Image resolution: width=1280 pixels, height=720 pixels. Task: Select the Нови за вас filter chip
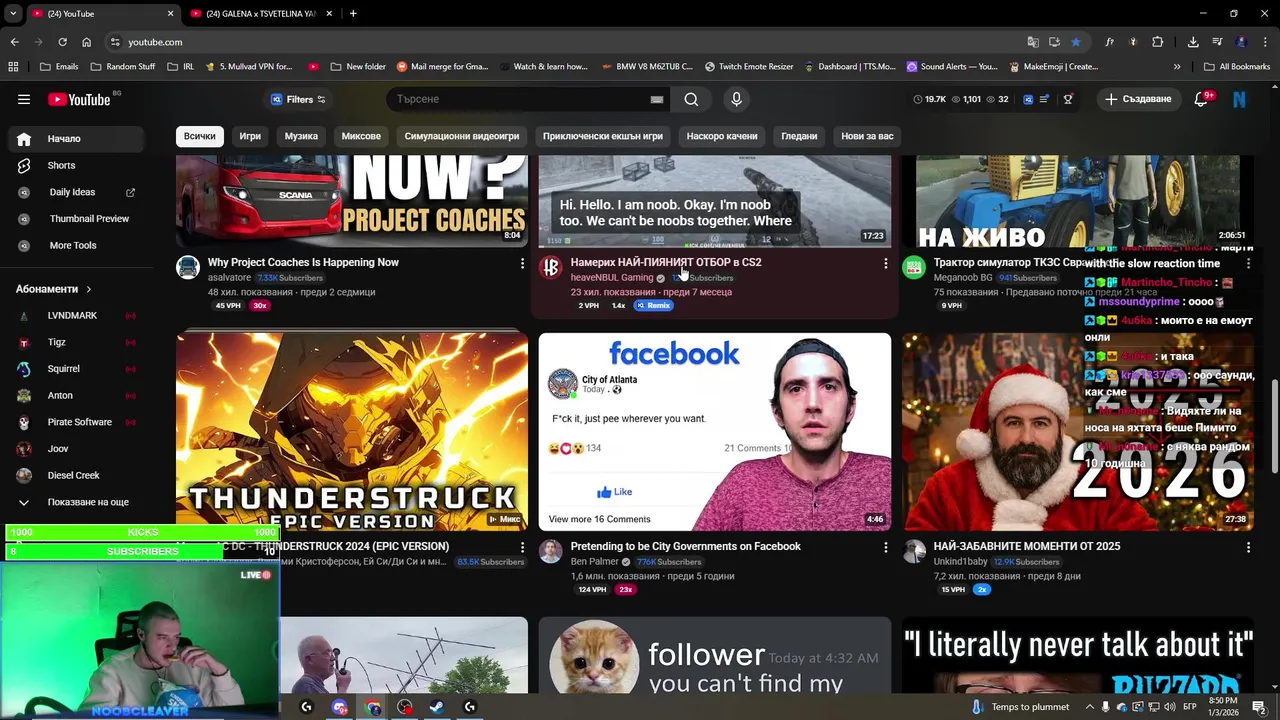867,136
